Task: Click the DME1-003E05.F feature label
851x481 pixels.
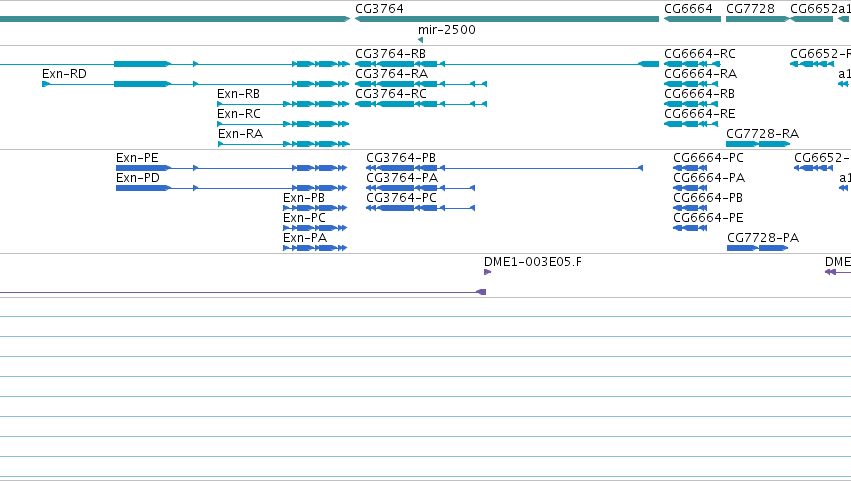Action: pos(533,262)
